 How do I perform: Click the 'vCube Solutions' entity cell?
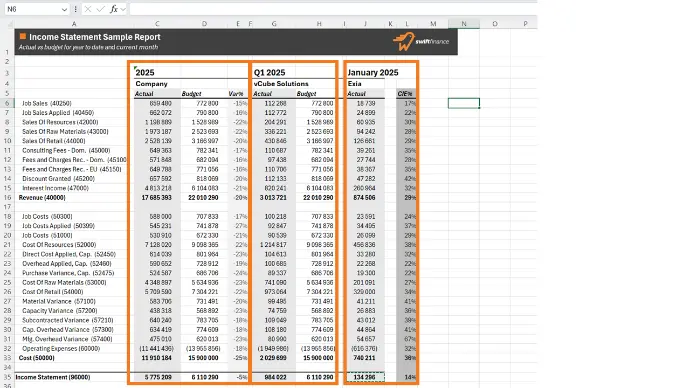pos(281,84)
